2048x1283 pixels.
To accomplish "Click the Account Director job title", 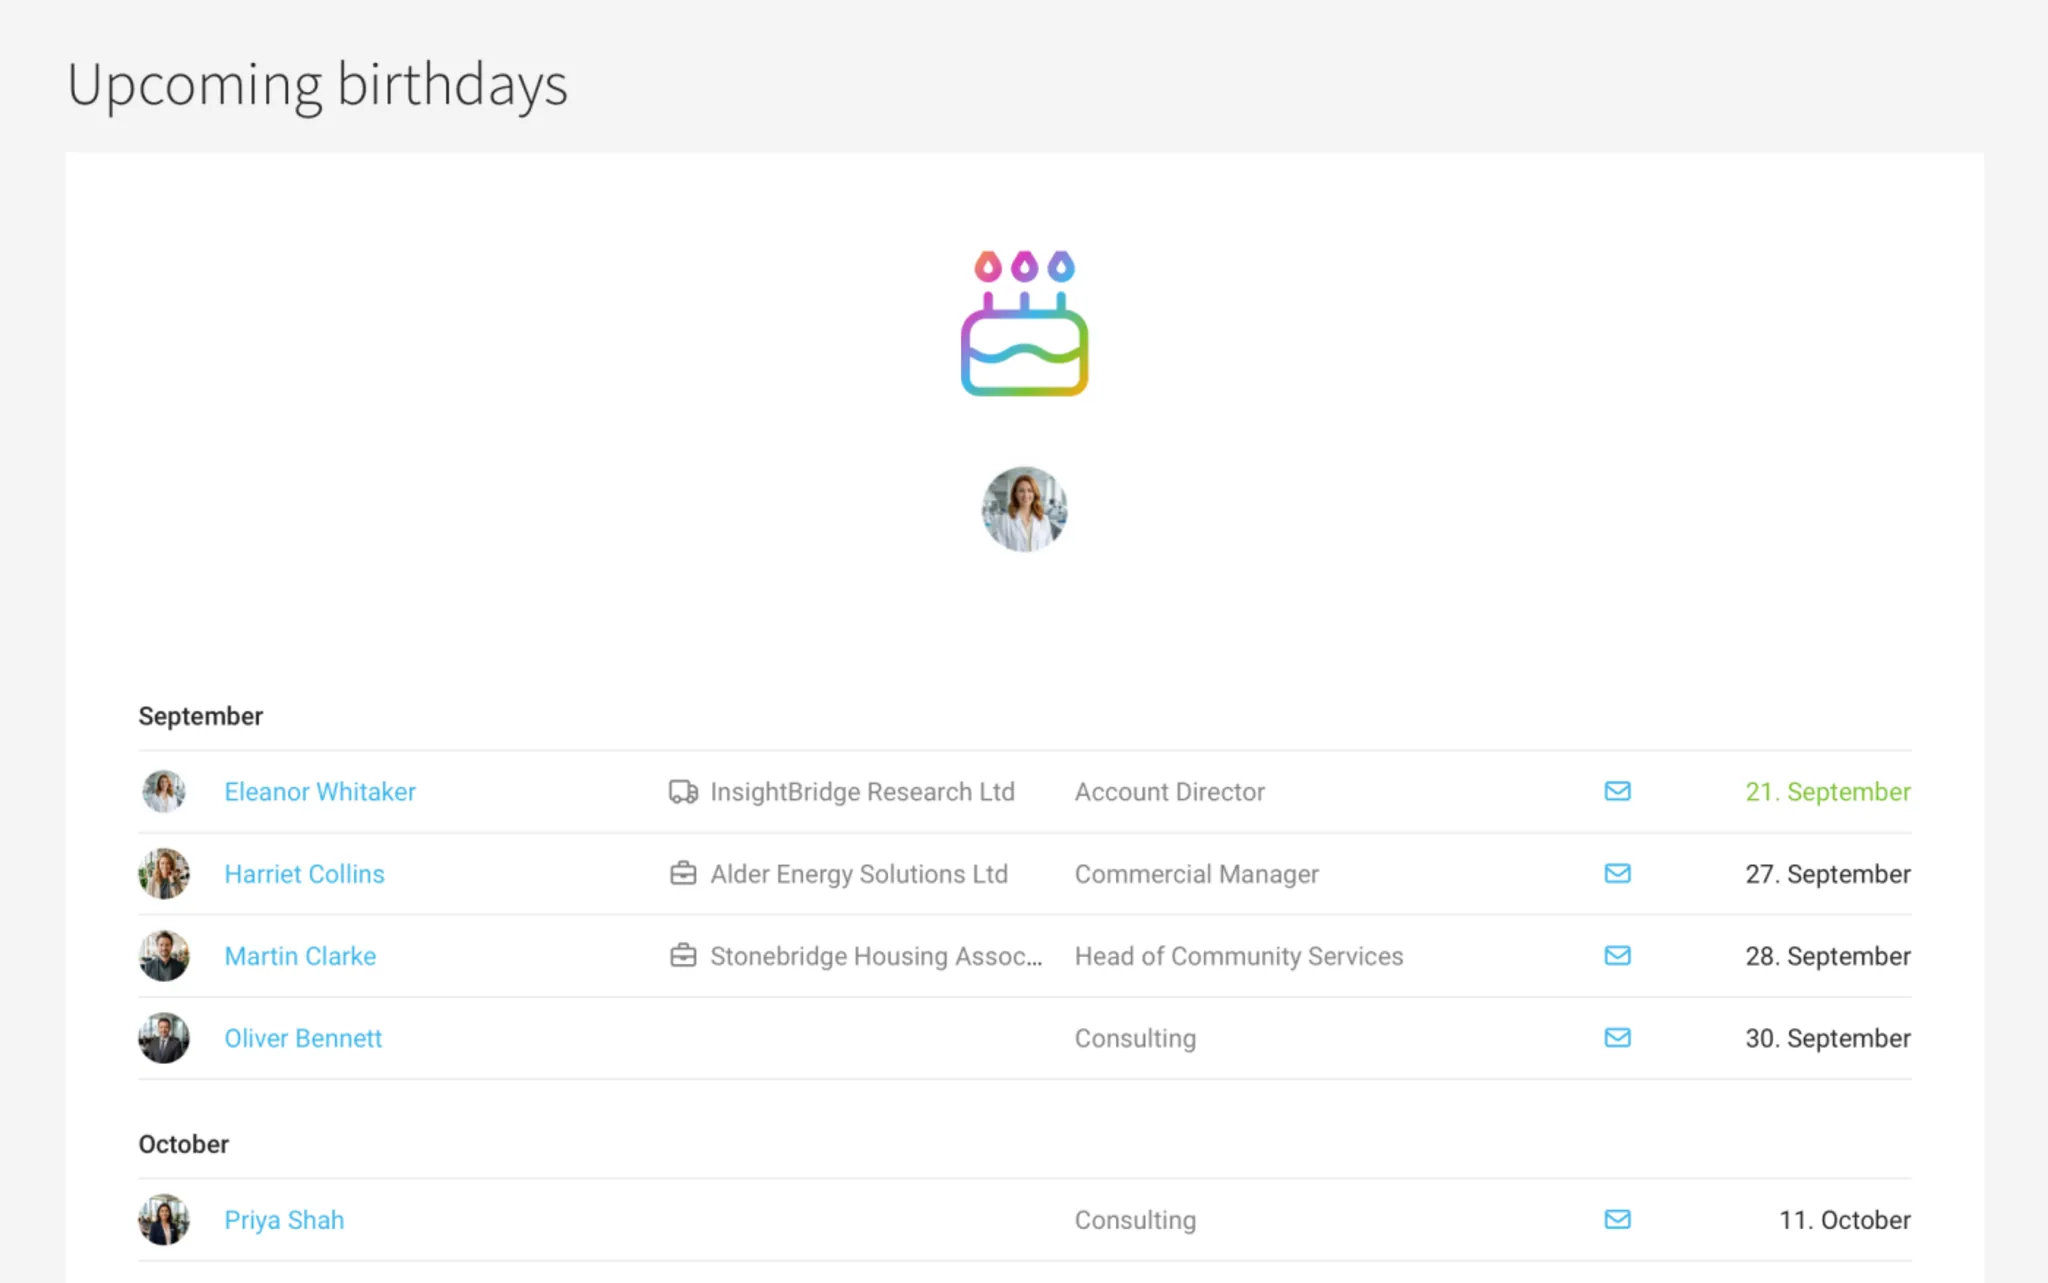I will coord(1170,792).
